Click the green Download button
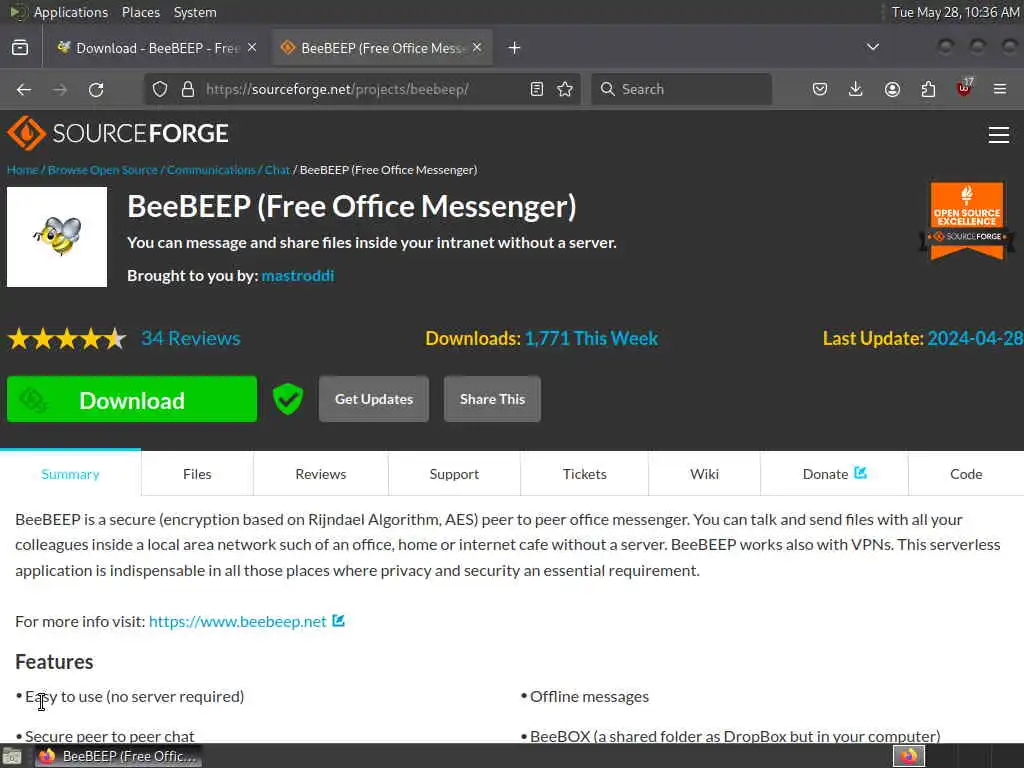The image size is (1024, 768). click(132, 399)
